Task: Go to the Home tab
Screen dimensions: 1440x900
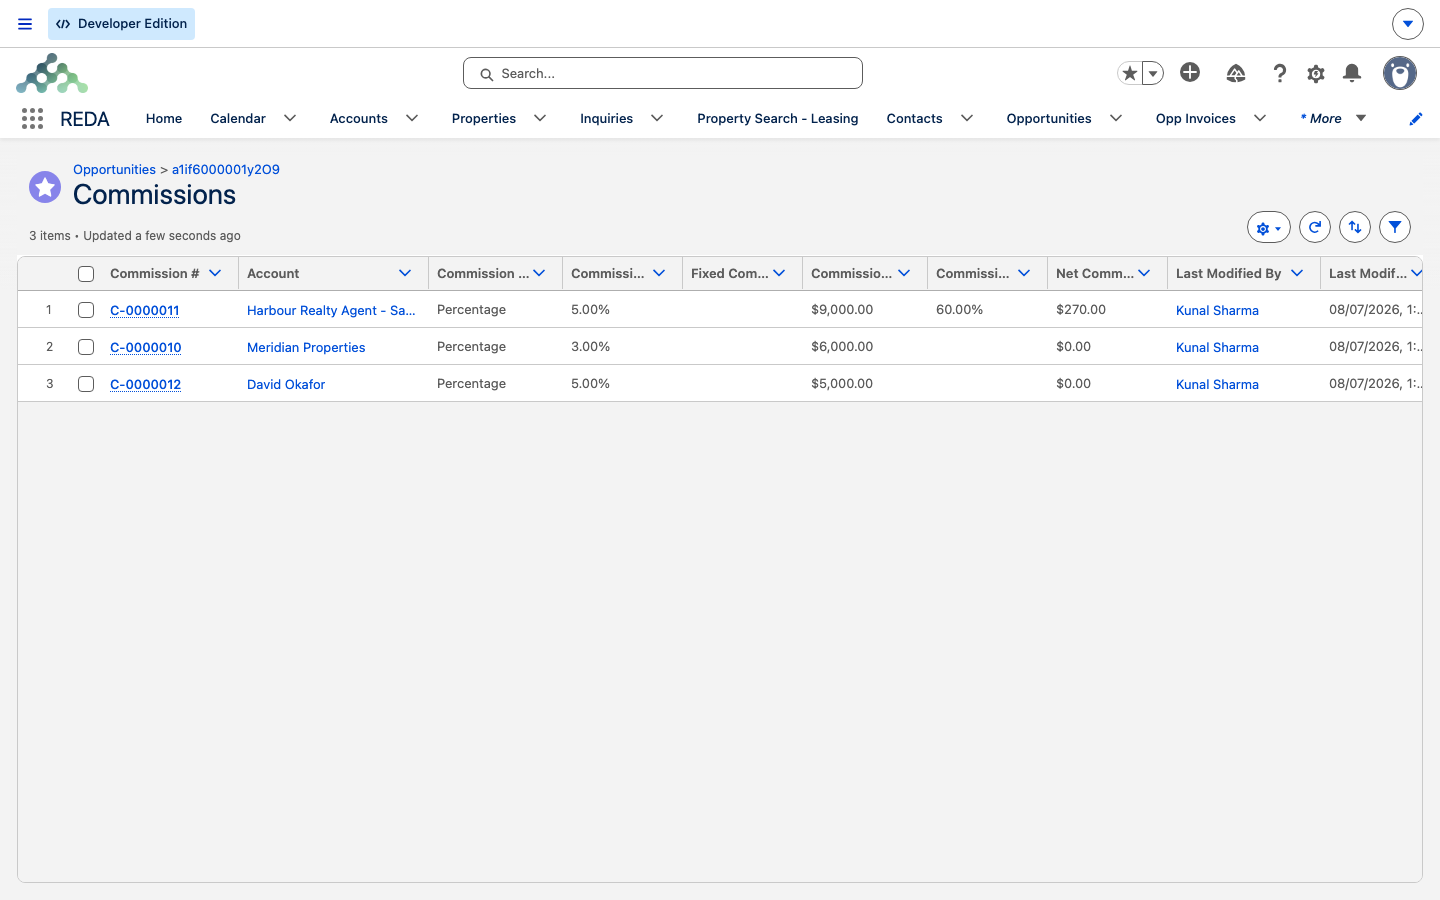Action: 164,118
